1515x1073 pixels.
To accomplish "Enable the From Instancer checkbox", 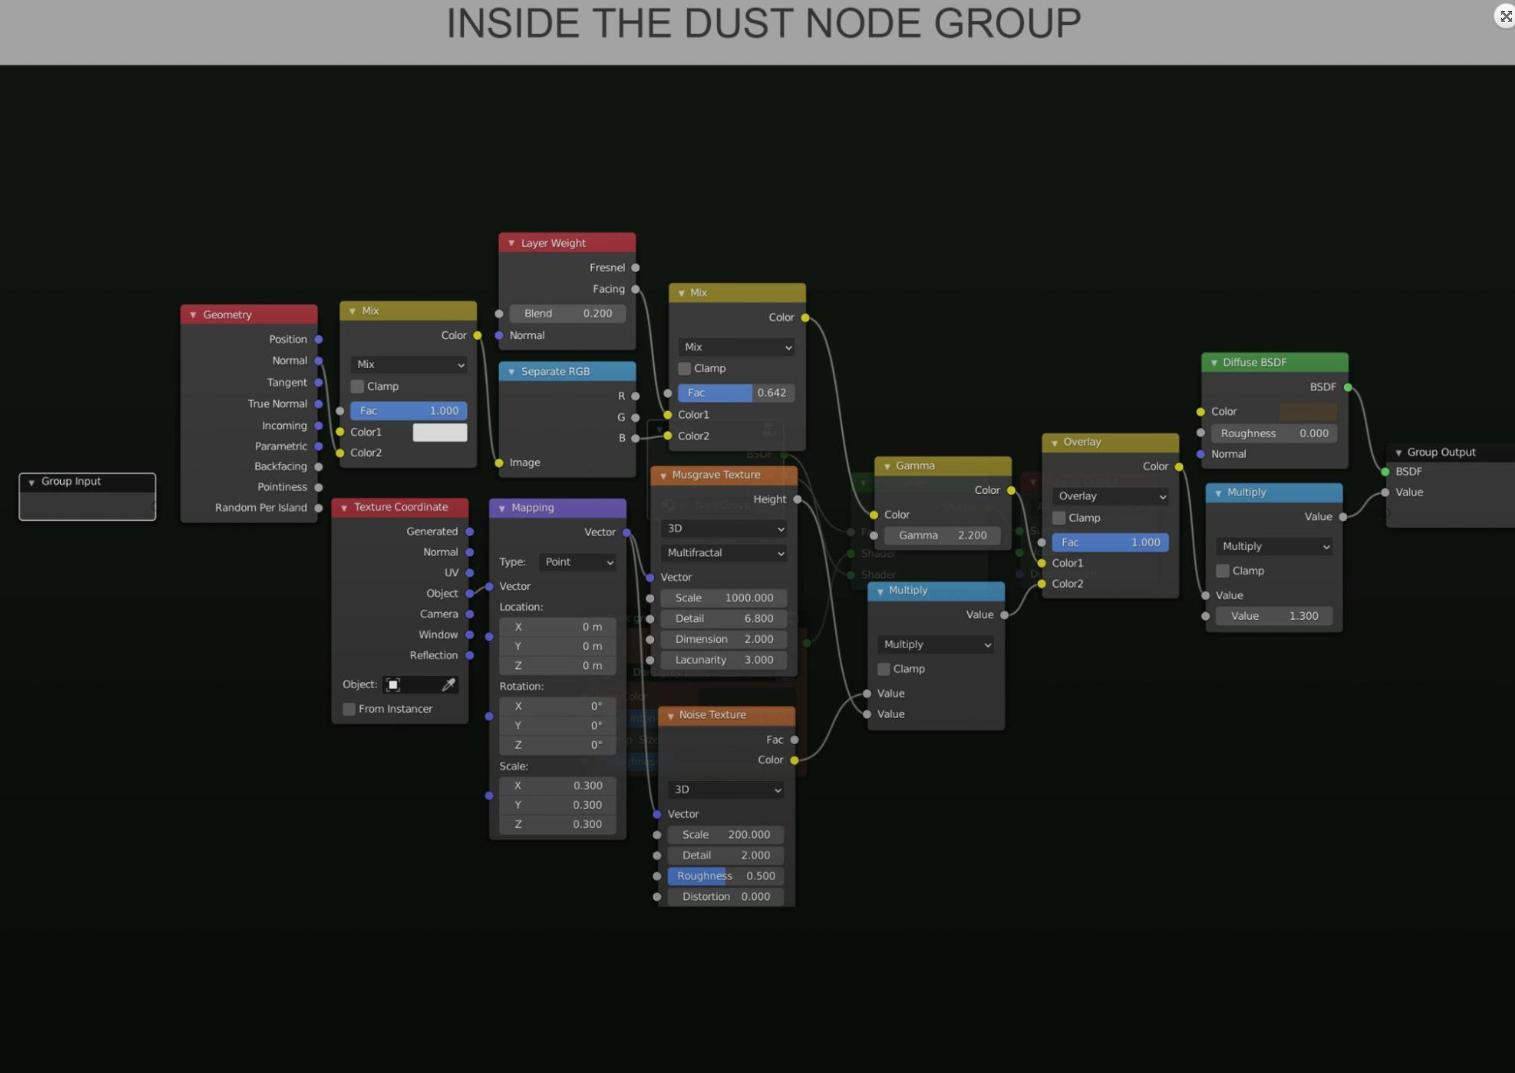I will pos(349,709).
